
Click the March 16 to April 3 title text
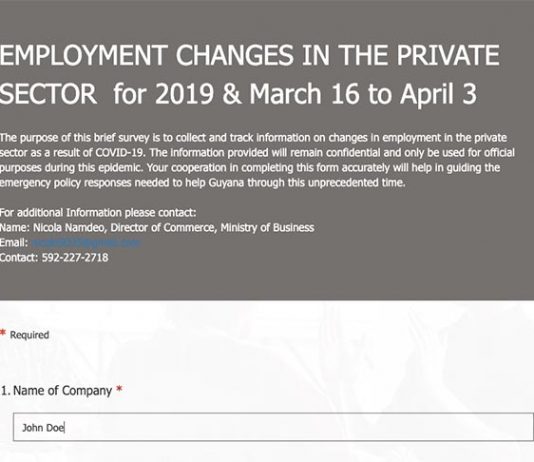(363, 94)
